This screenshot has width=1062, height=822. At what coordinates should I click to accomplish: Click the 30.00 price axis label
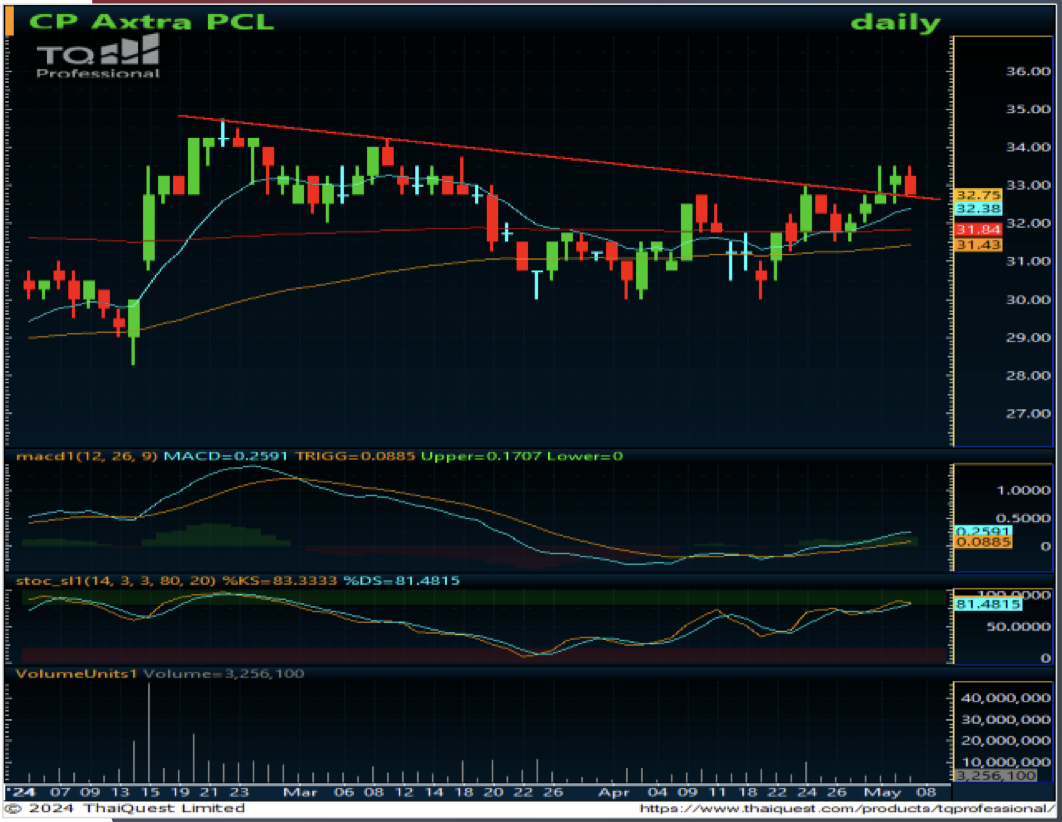coord(1027,299)
